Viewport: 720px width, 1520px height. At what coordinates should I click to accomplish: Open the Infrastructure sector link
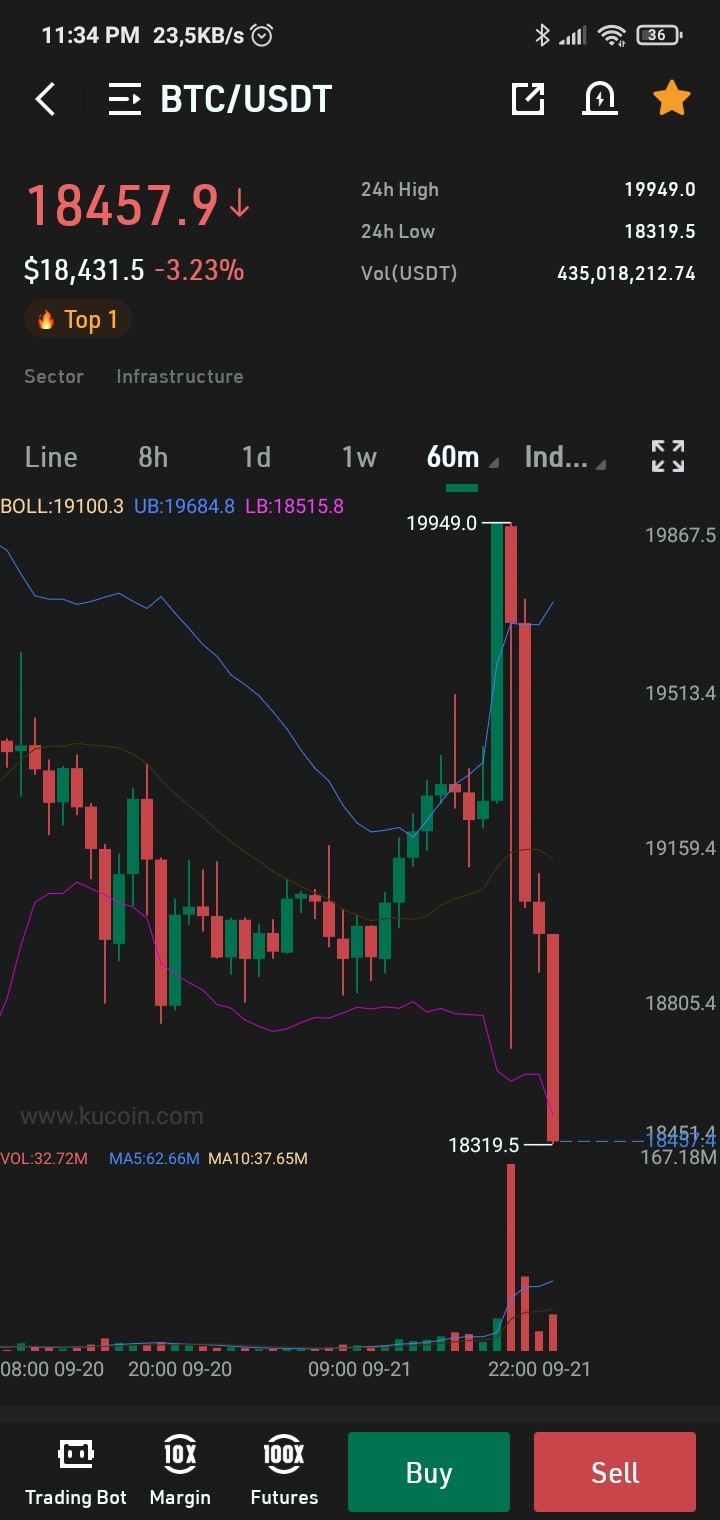click(180, 376)
